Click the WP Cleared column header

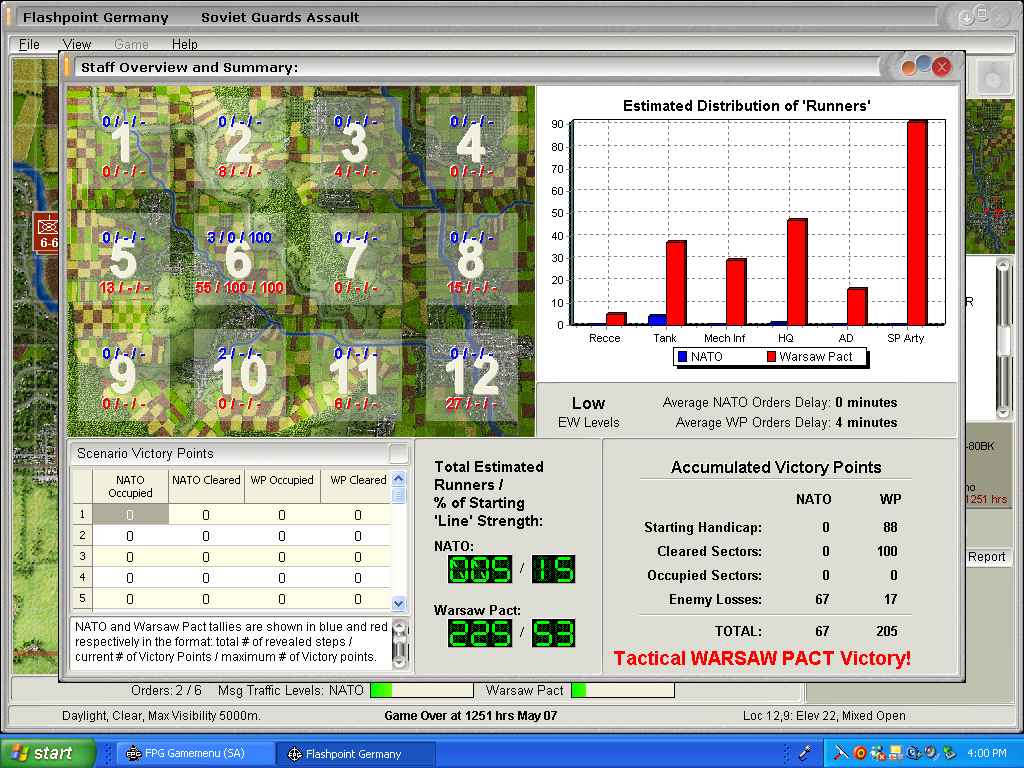coord(358,487)
